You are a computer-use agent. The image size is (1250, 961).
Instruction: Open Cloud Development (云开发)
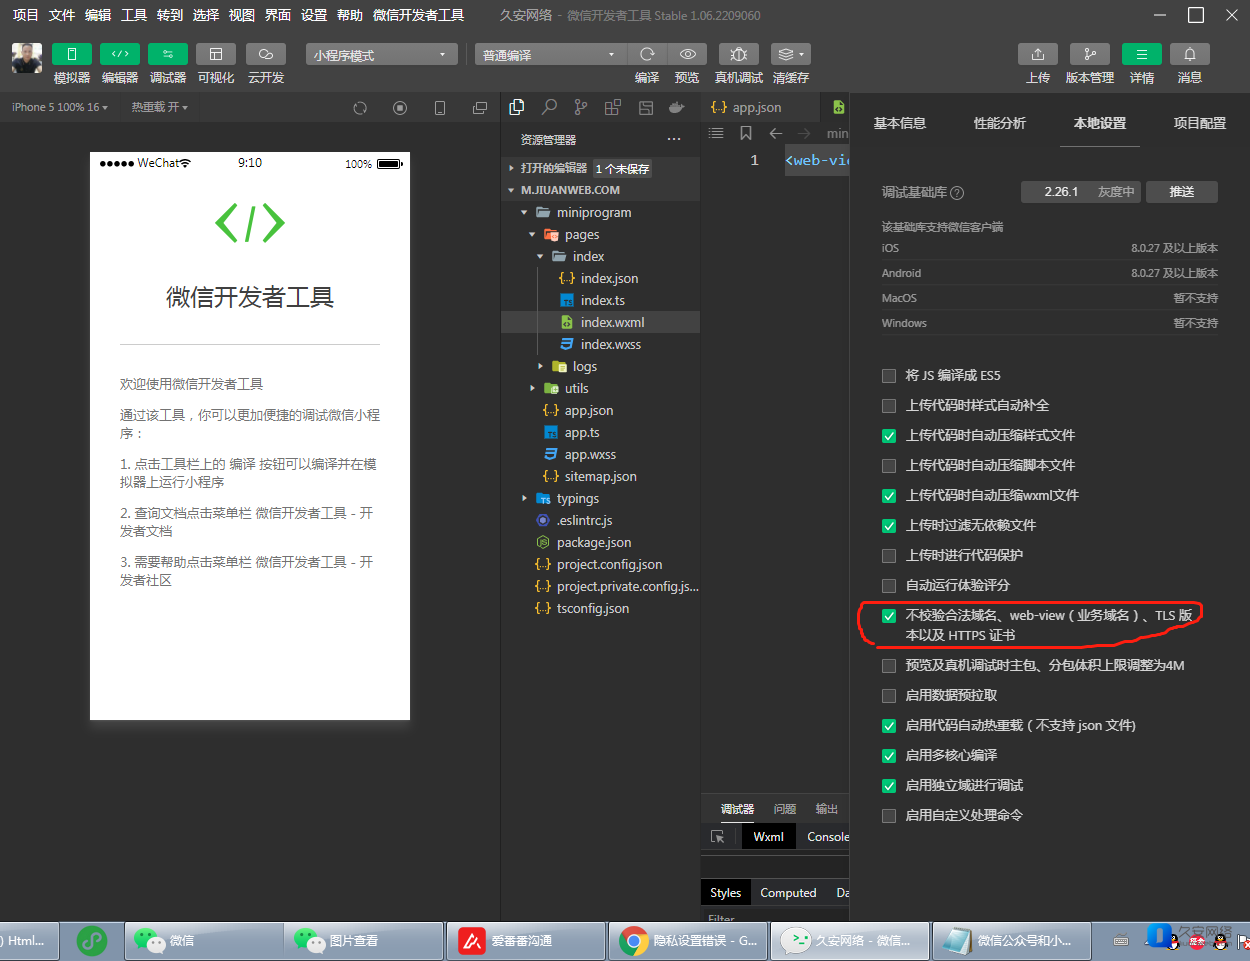pos(266,54)
